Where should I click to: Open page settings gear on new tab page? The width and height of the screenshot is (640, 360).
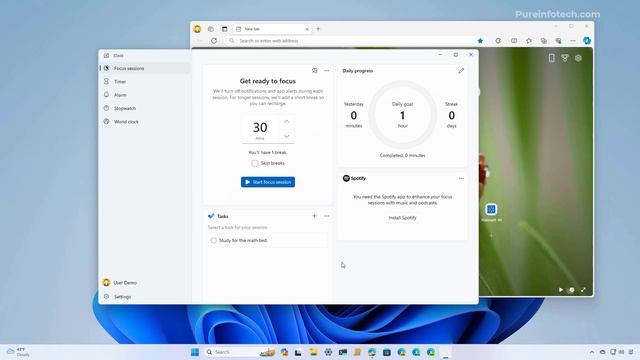[x=578, y=58]
